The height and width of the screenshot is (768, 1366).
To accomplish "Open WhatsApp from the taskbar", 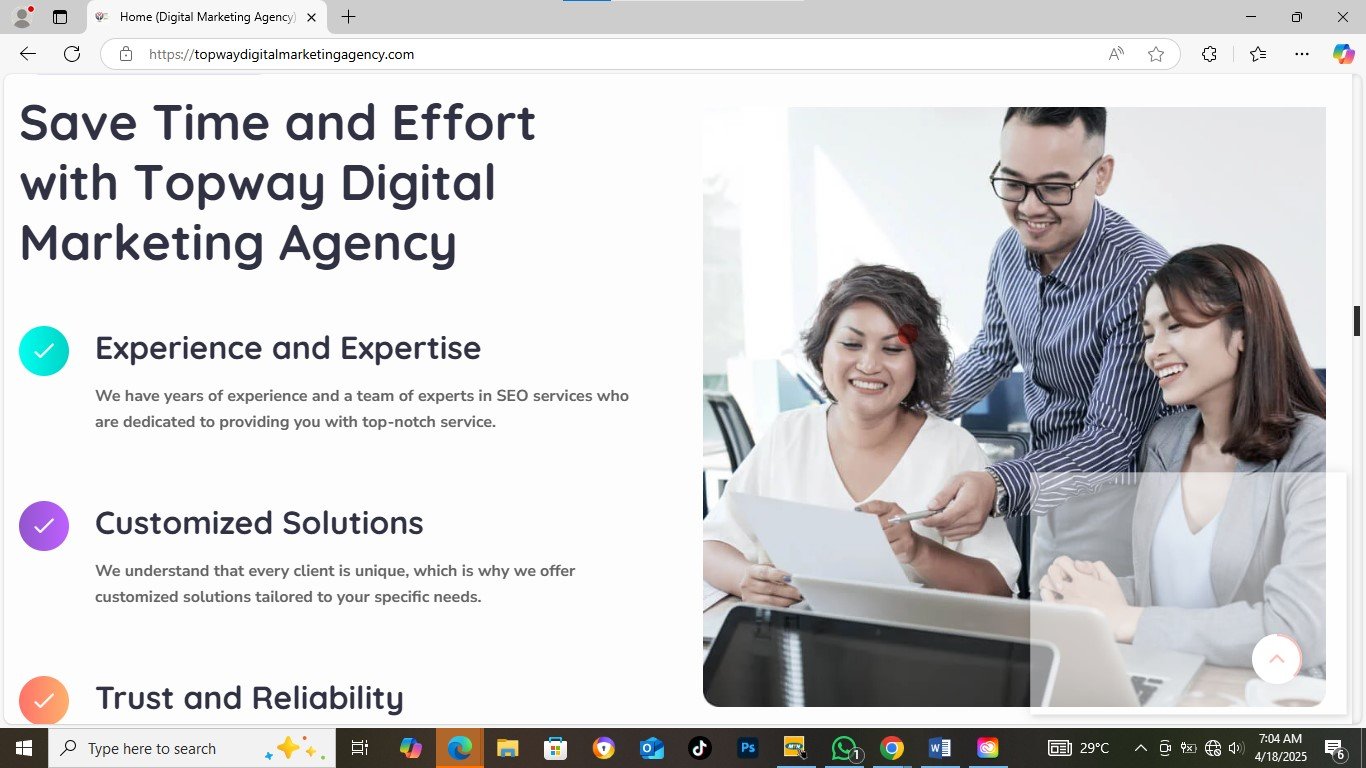I will point(844,748).
